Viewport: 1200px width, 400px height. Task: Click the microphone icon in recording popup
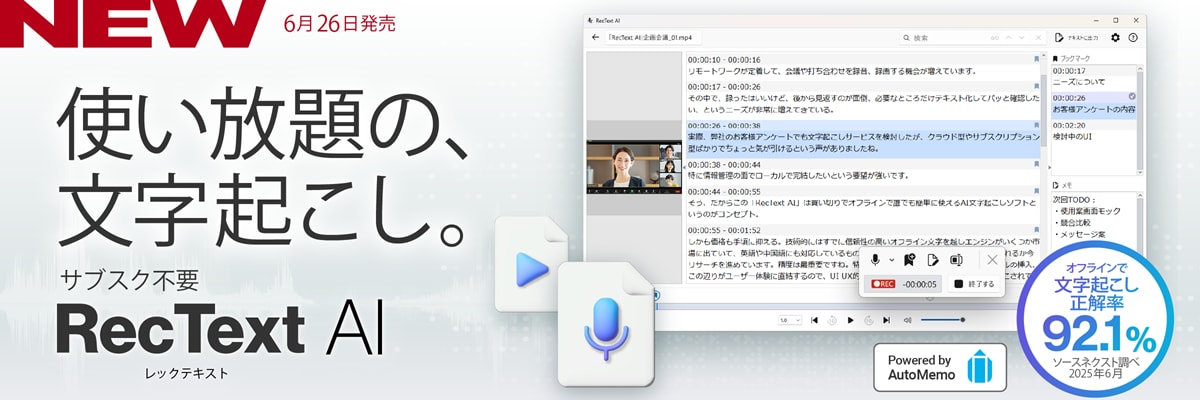click(875, 259)
